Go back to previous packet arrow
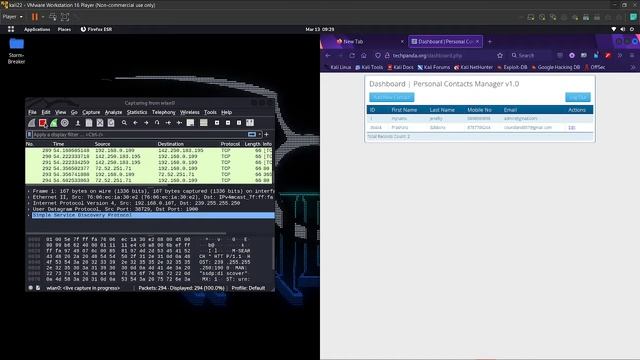This screenshot has height=360, width=640. [x=135, y=123]
